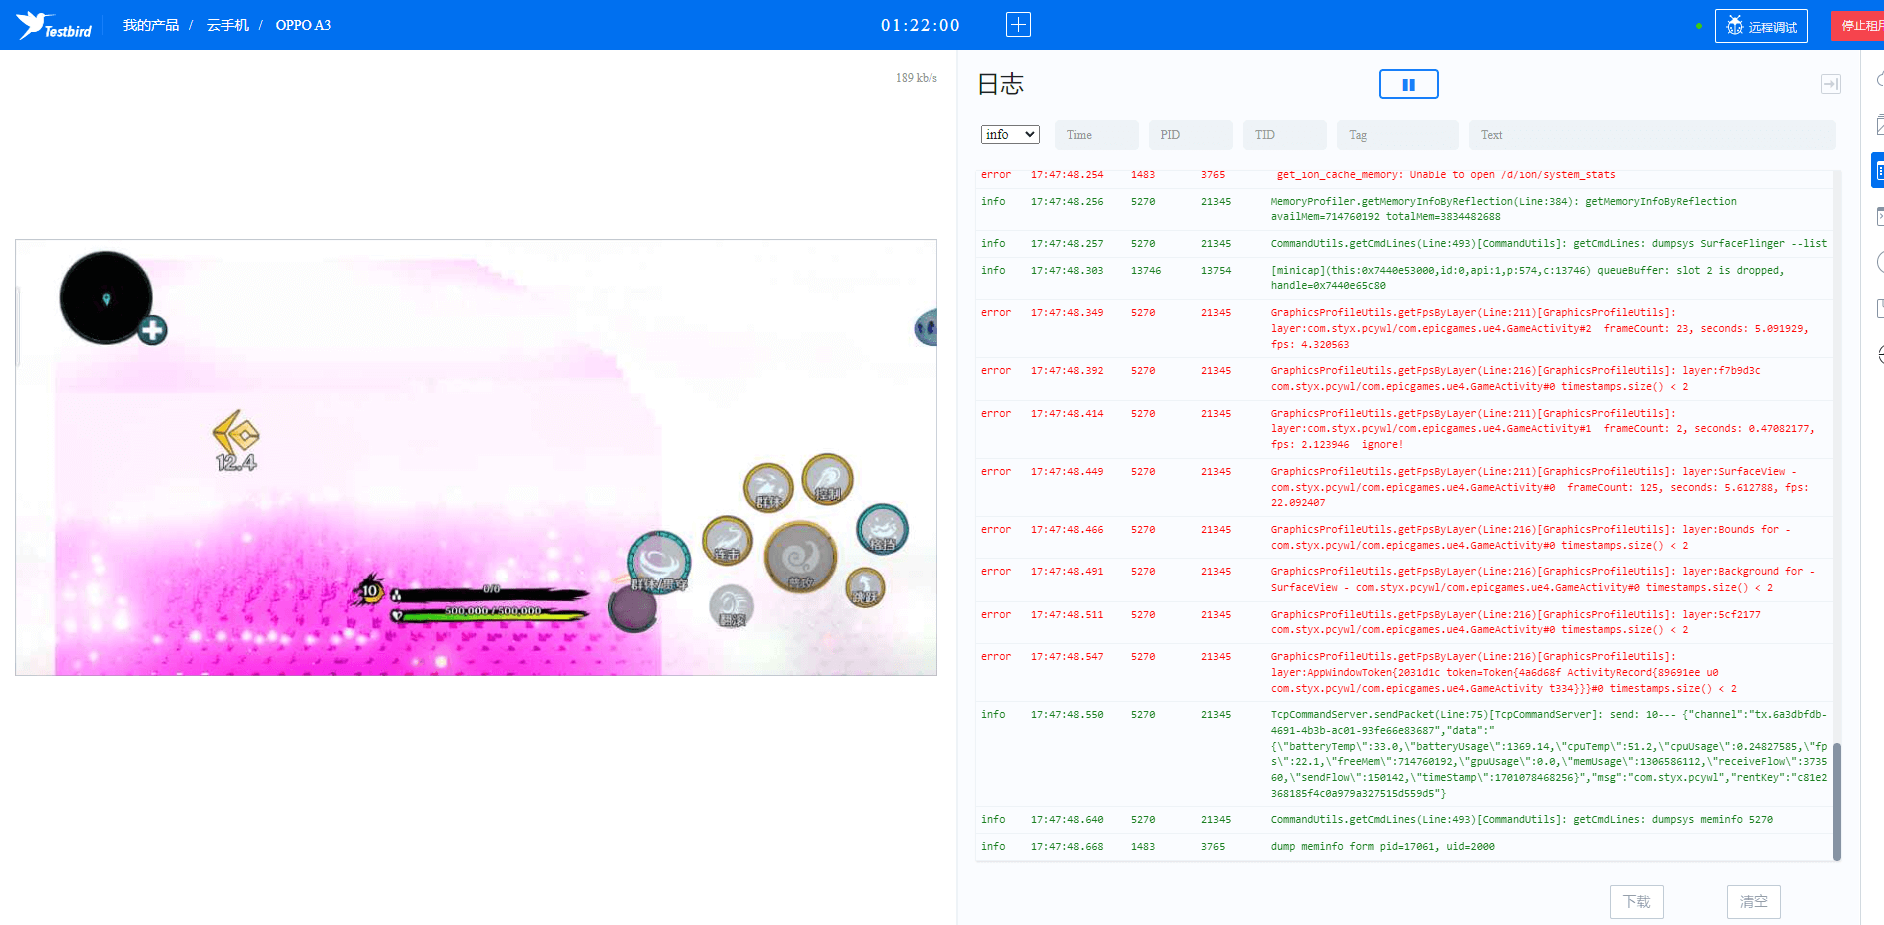Select error row with layer:f7b9d3c
This screenshot has height=925, width=1884.
pos(1405,379)
